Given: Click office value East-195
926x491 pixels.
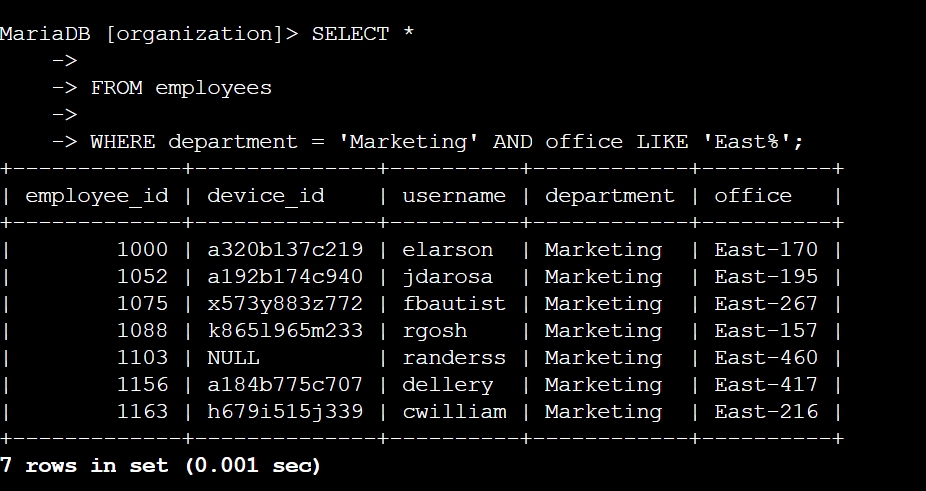Looking at the screenshot, I should [x=766, y=277].
